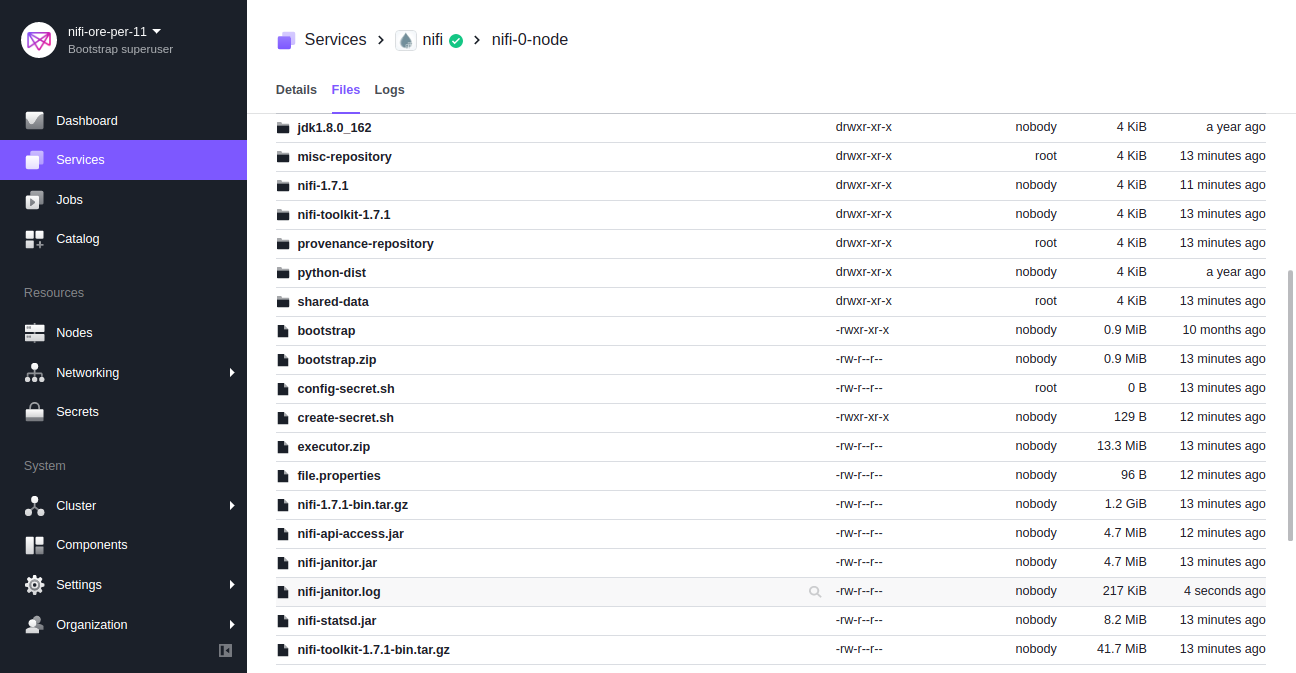
Task: Open the nifi-toolkit-1.7.1 folder
Action: [344, 215]
